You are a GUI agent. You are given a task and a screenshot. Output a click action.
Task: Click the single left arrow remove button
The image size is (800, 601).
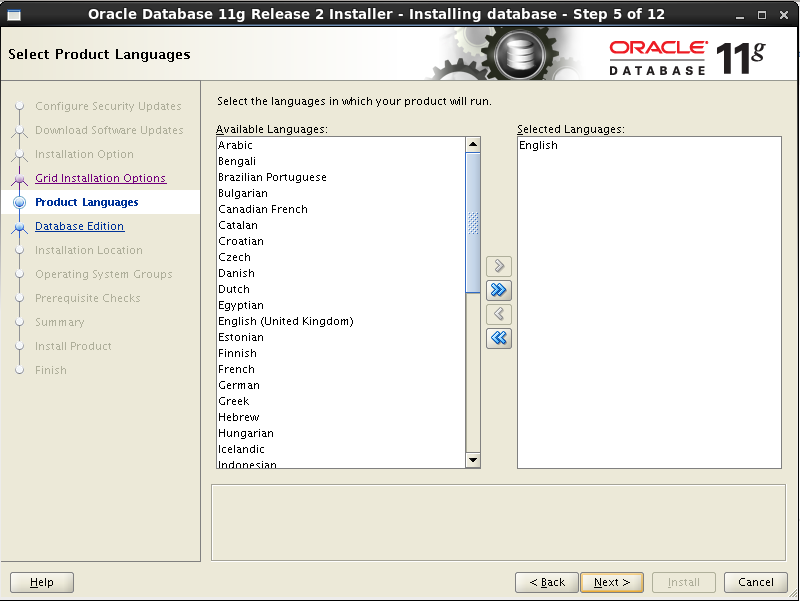(x=498, y=314)
